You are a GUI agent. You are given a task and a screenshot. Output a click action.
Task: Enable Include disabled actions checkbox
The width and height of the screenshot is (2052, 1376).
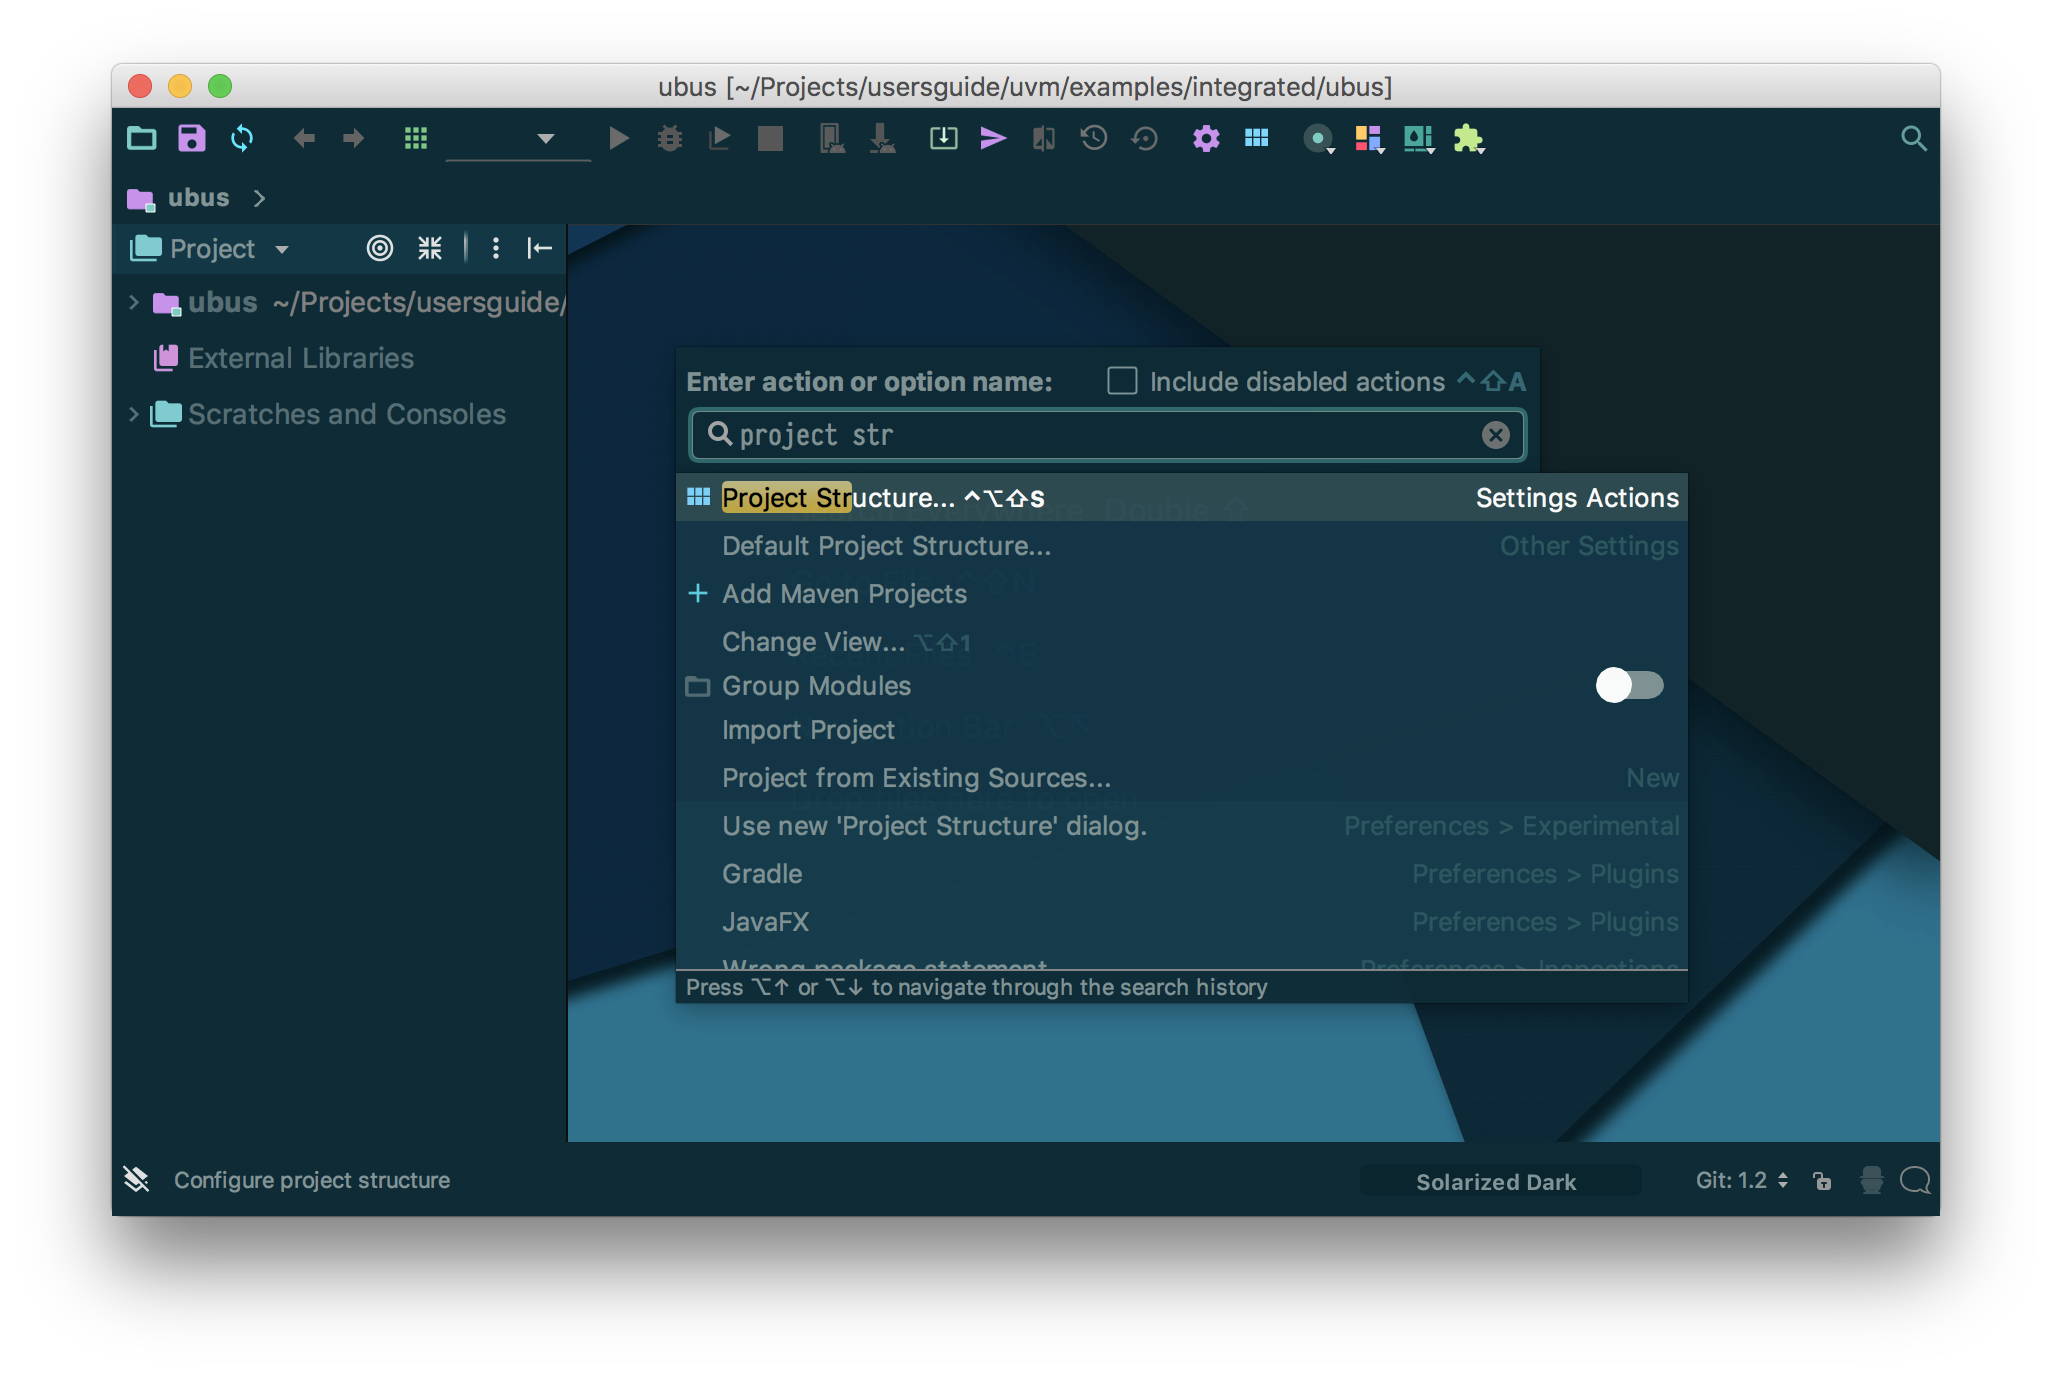point(1122,381)
